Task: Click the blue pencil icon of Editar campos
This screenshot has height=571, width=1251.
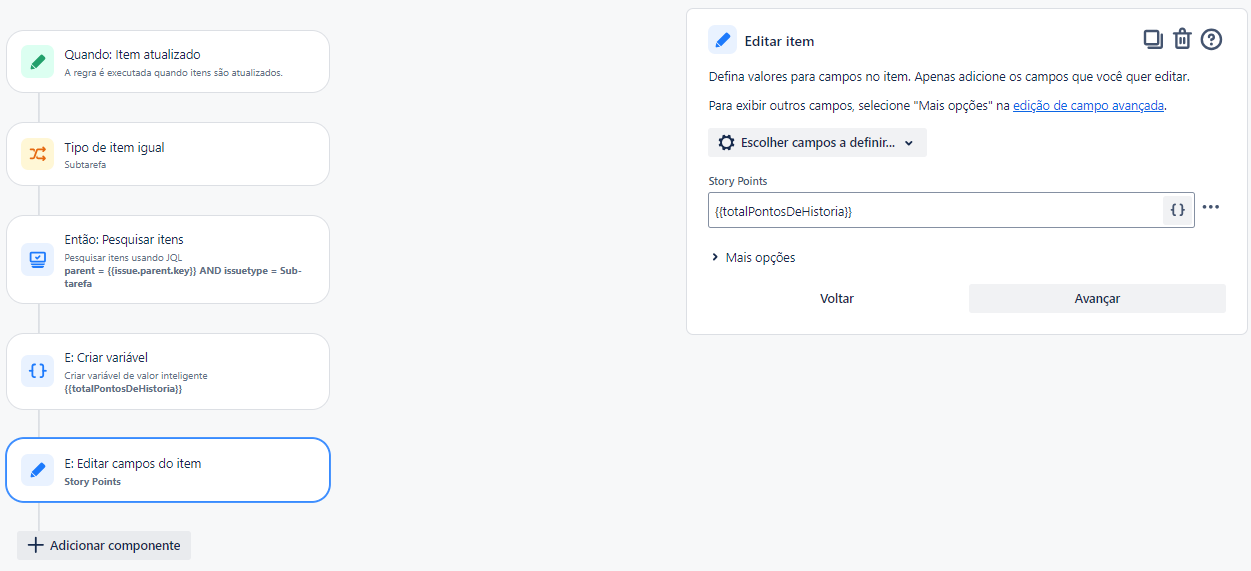Action: pos(38,470)
